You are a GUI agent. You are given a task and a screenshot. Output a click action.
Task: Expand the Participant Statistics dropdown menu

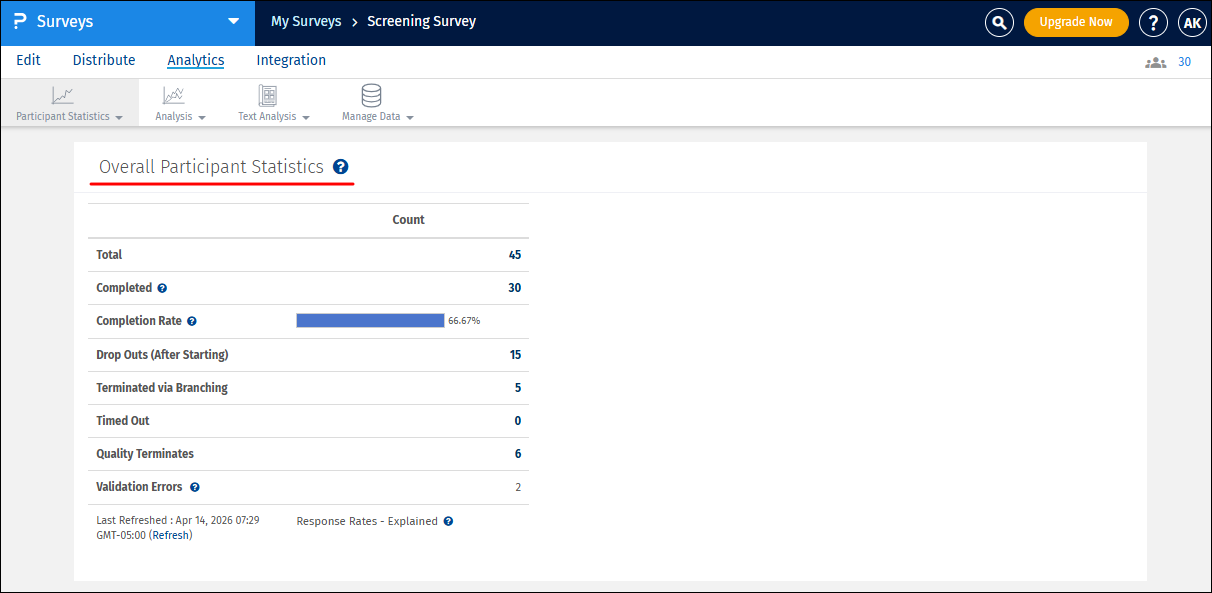(119, 117)
